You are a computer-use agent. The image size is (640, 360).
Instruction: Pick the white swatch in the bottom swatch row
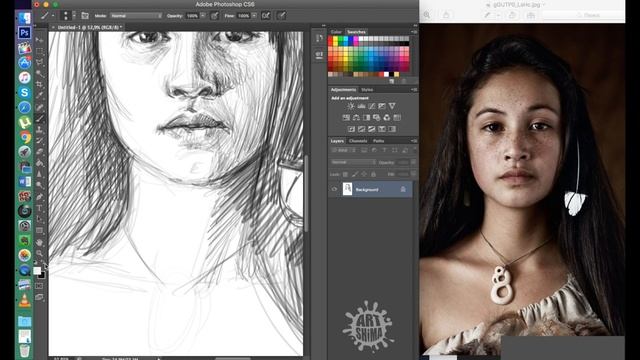pos(386,74)
